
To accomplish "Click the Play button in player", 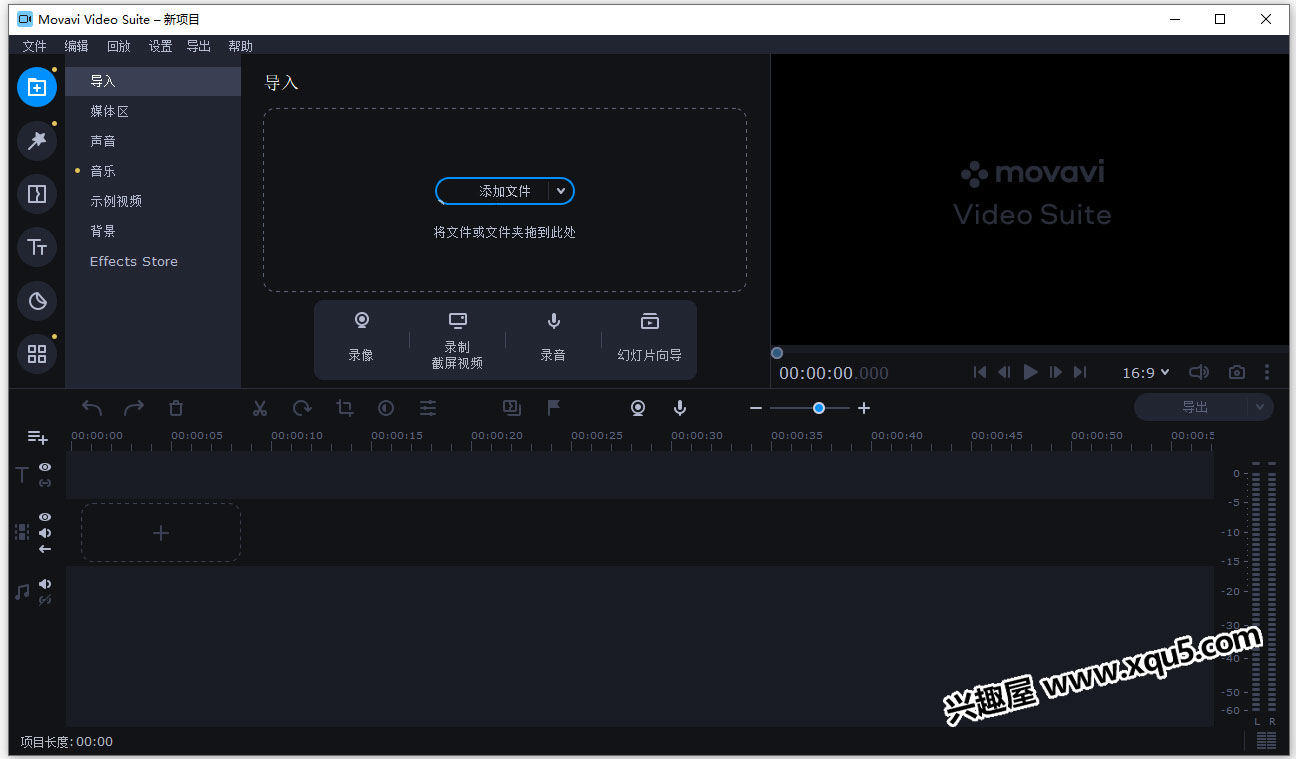I will click(x=1030, y=372).
